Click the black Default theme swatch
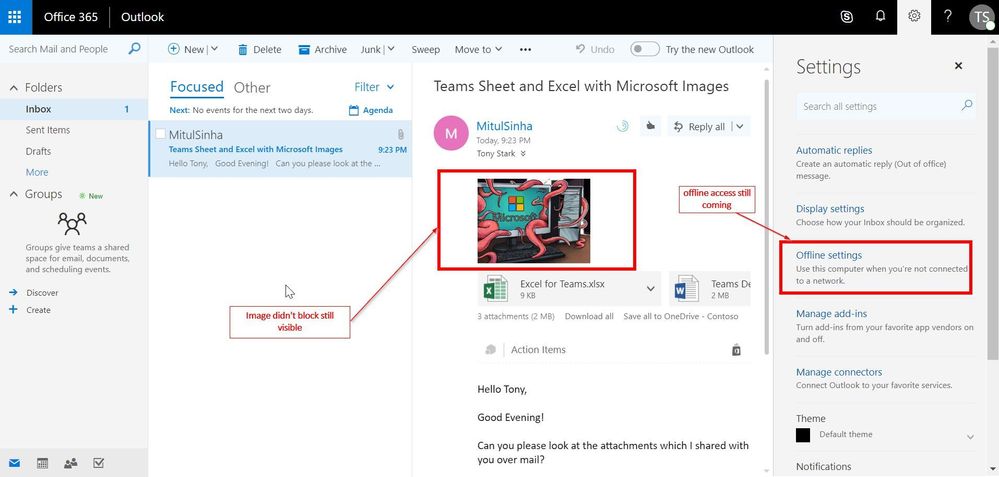This screenshot has height=477, width=999. click(x=803, y=435)
